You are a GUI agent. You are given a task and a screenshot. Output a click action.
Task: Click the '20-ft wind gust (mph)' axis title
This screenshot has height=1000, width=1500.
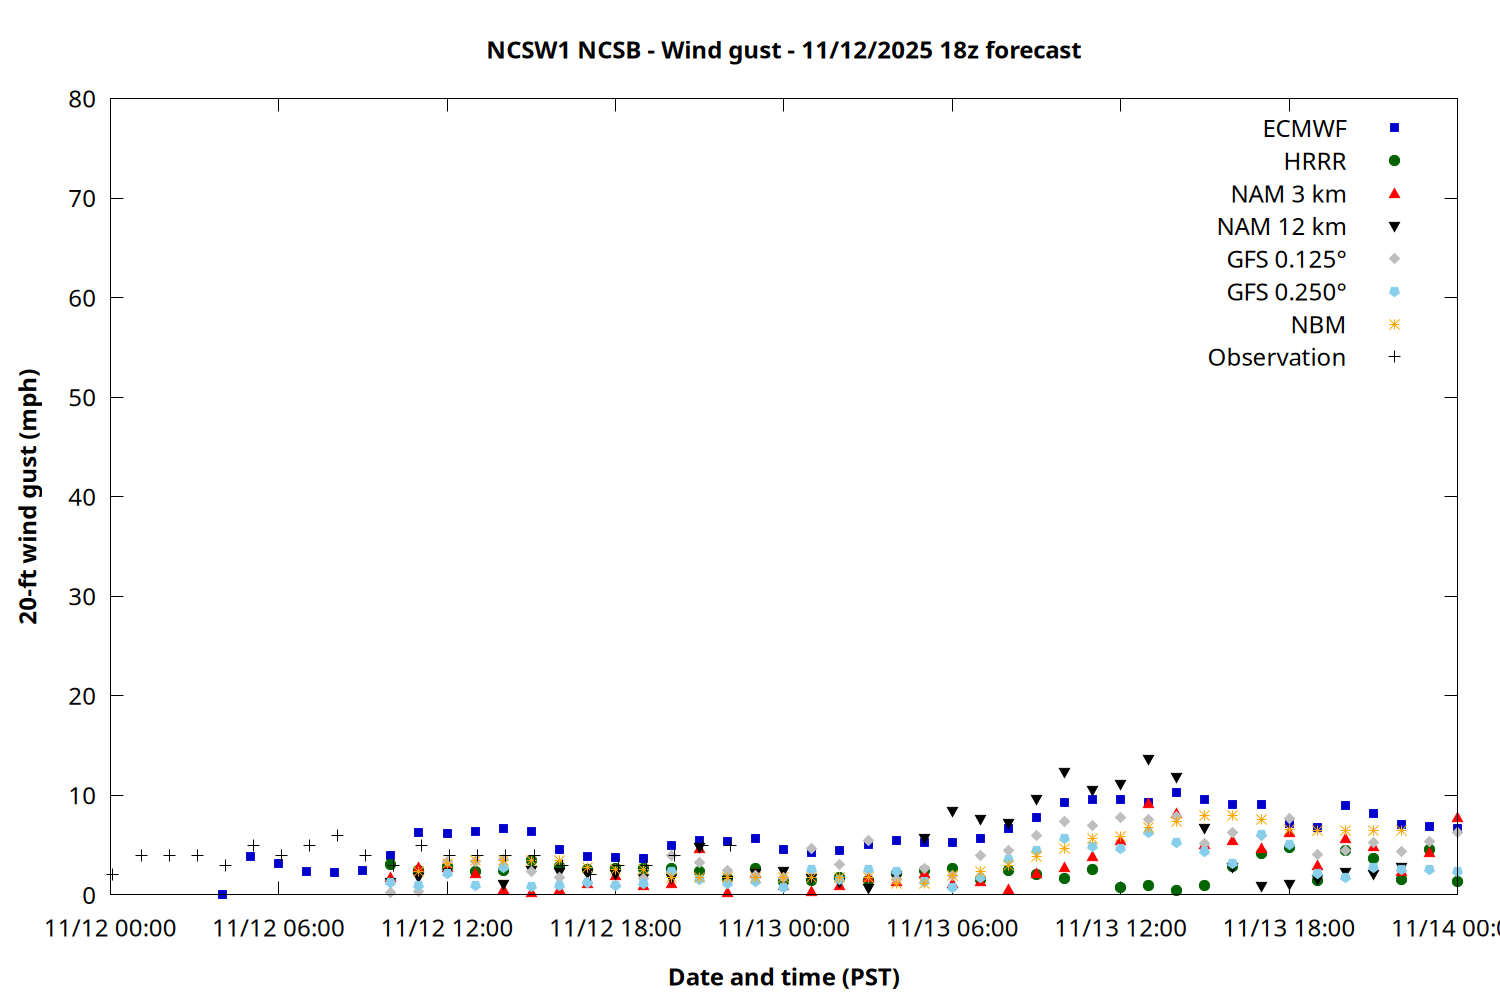click(x=28, y=496)
